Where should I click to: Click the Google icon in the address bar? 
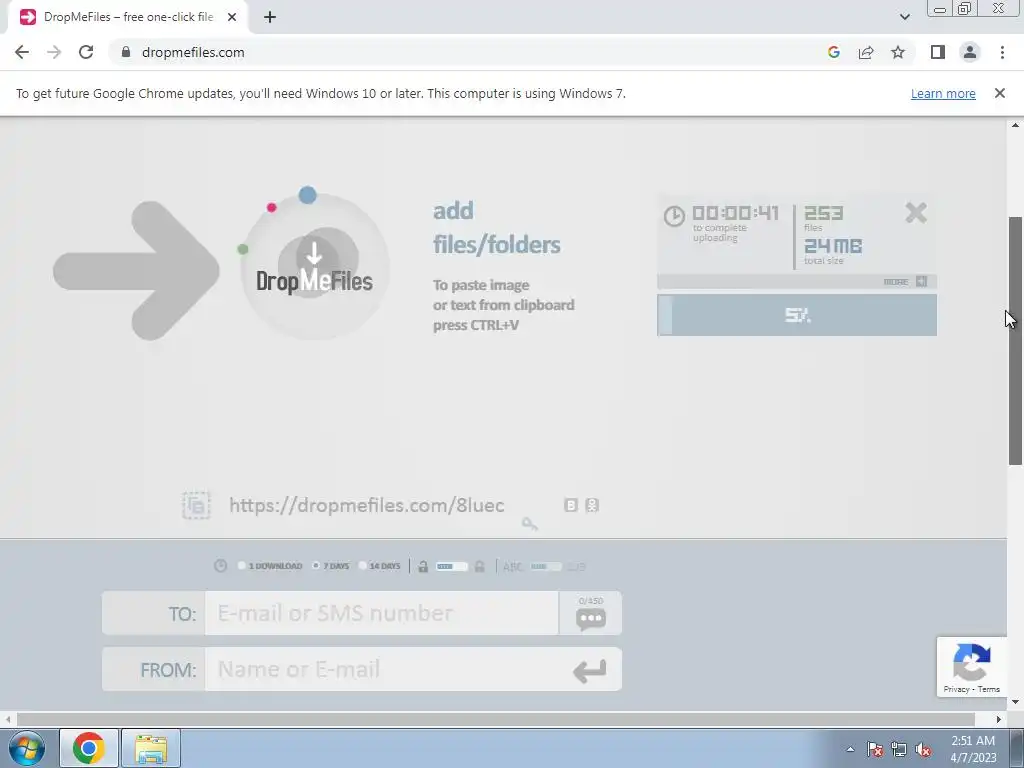pyautogui.click(x=833, y=52)
